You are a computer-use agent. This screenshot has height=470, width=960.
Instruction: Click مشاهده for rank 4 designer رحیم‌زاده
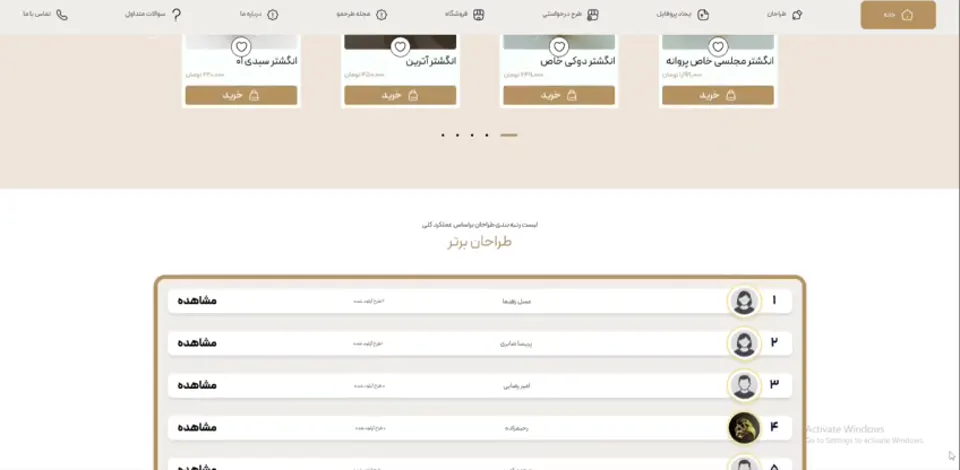(197, 427)
